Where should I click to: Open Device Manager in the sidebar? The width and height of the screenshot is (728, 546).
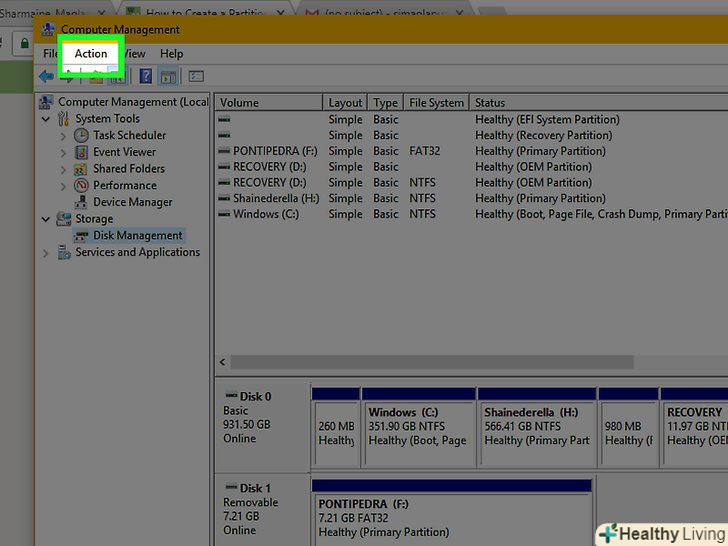(132, 202)
